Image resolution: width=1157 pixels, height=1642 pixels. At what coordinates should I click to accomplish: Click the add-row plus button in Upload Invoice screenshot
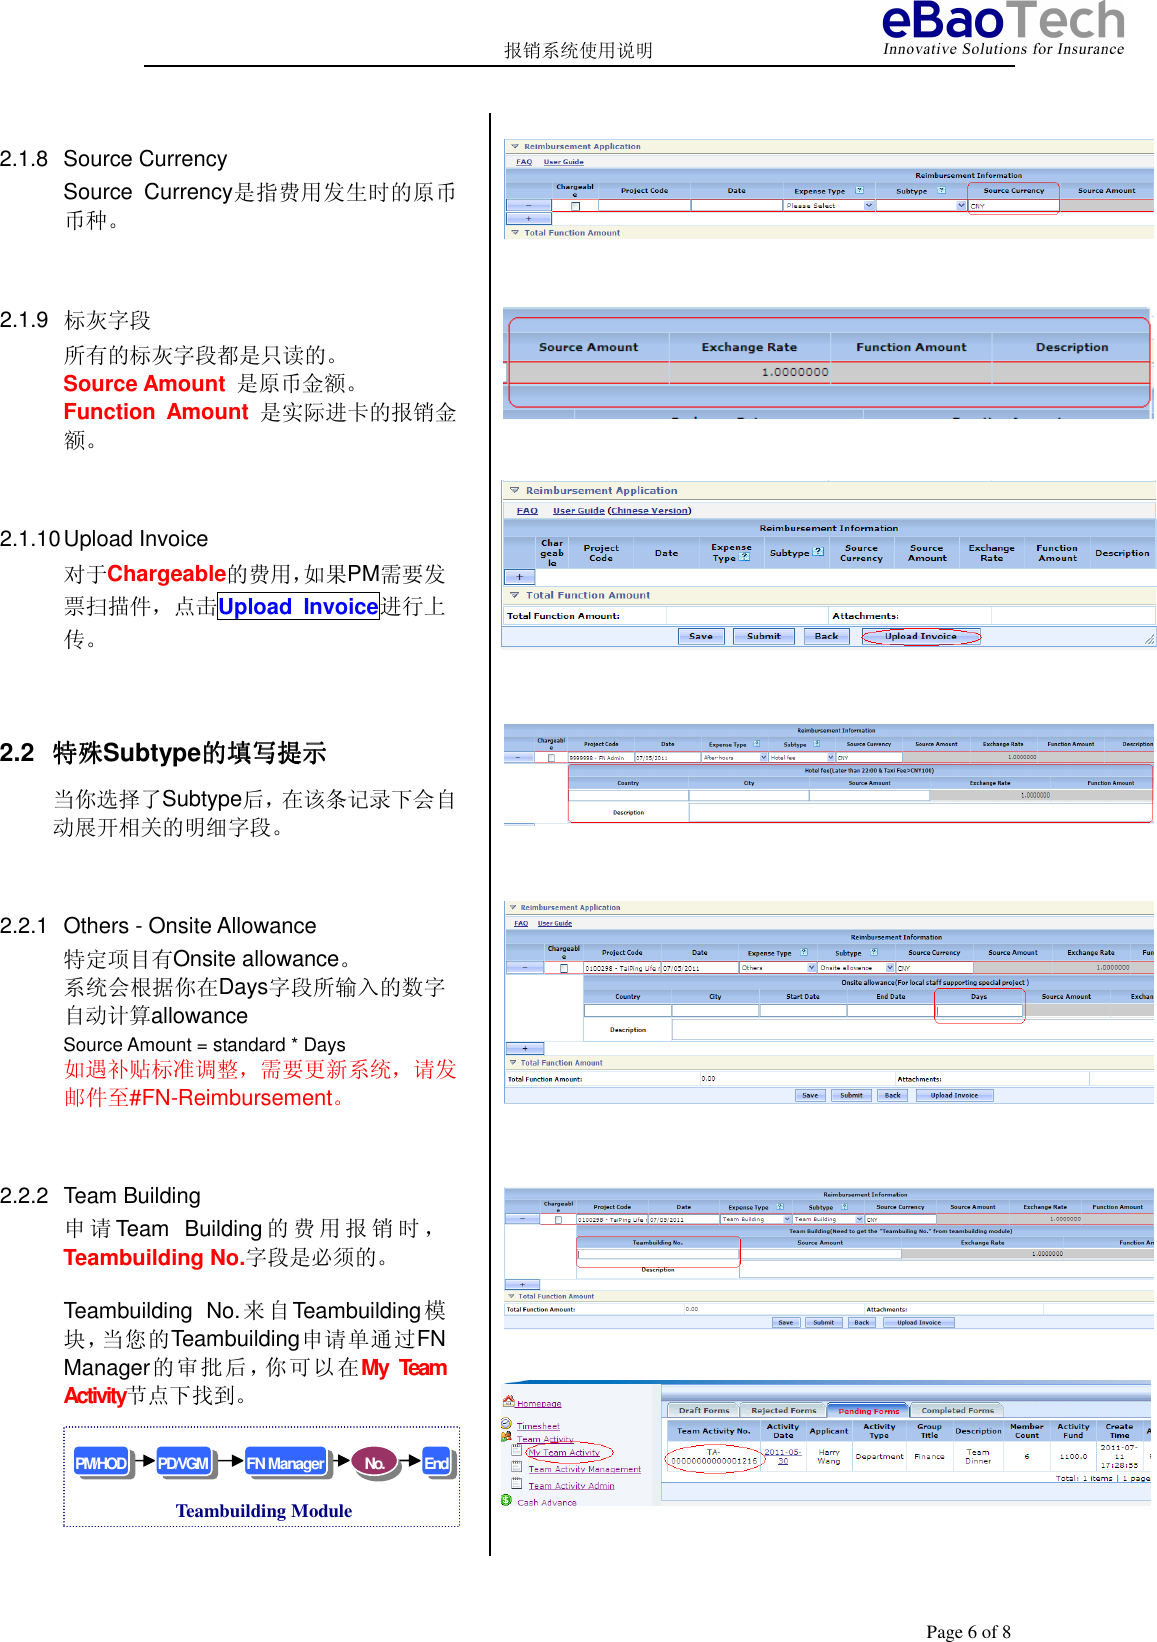520,577
